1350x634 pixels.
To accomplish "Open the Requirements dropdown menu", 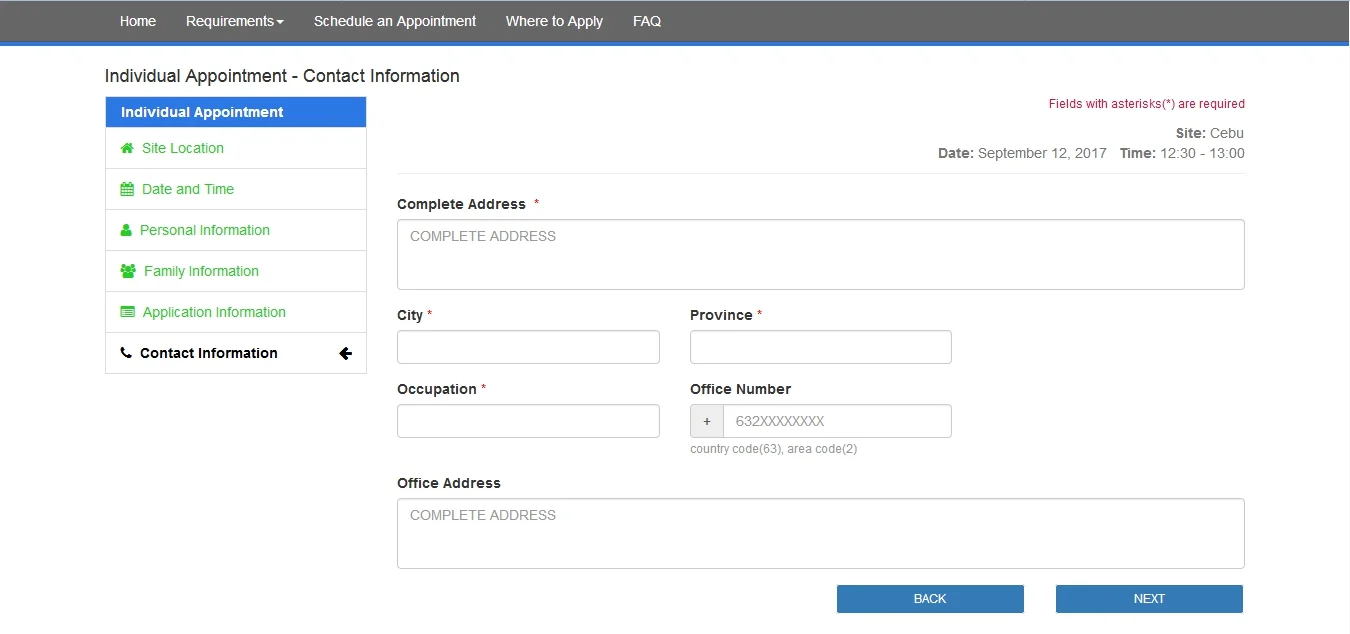I will (235, 21).
